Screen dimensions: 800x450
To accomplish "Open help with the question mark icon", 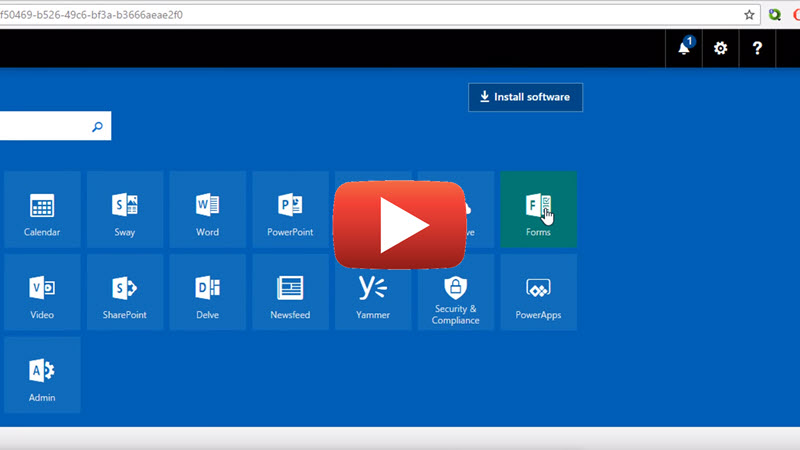I will [757, 48].
